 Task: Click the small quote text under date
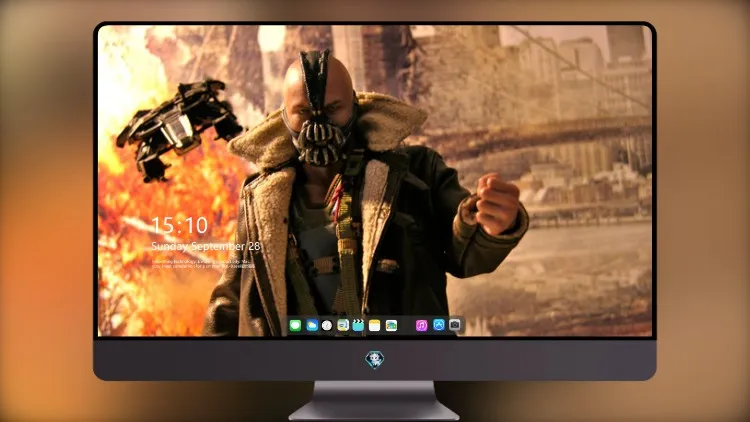pyautogui.click(x=203, y=264)
